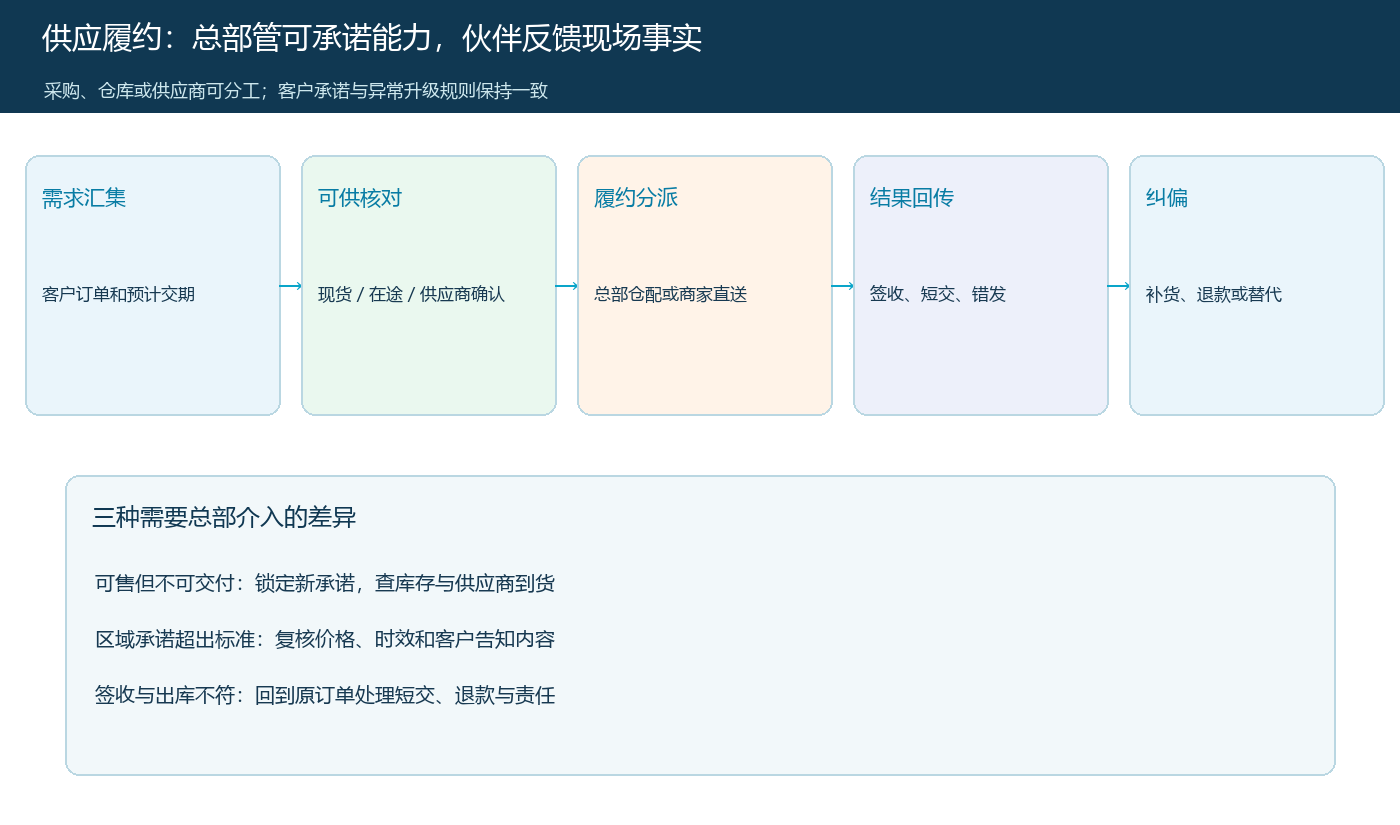
Task: Click the text 现货 / 在途 / 供应商确认
Action: coord(411,294)
